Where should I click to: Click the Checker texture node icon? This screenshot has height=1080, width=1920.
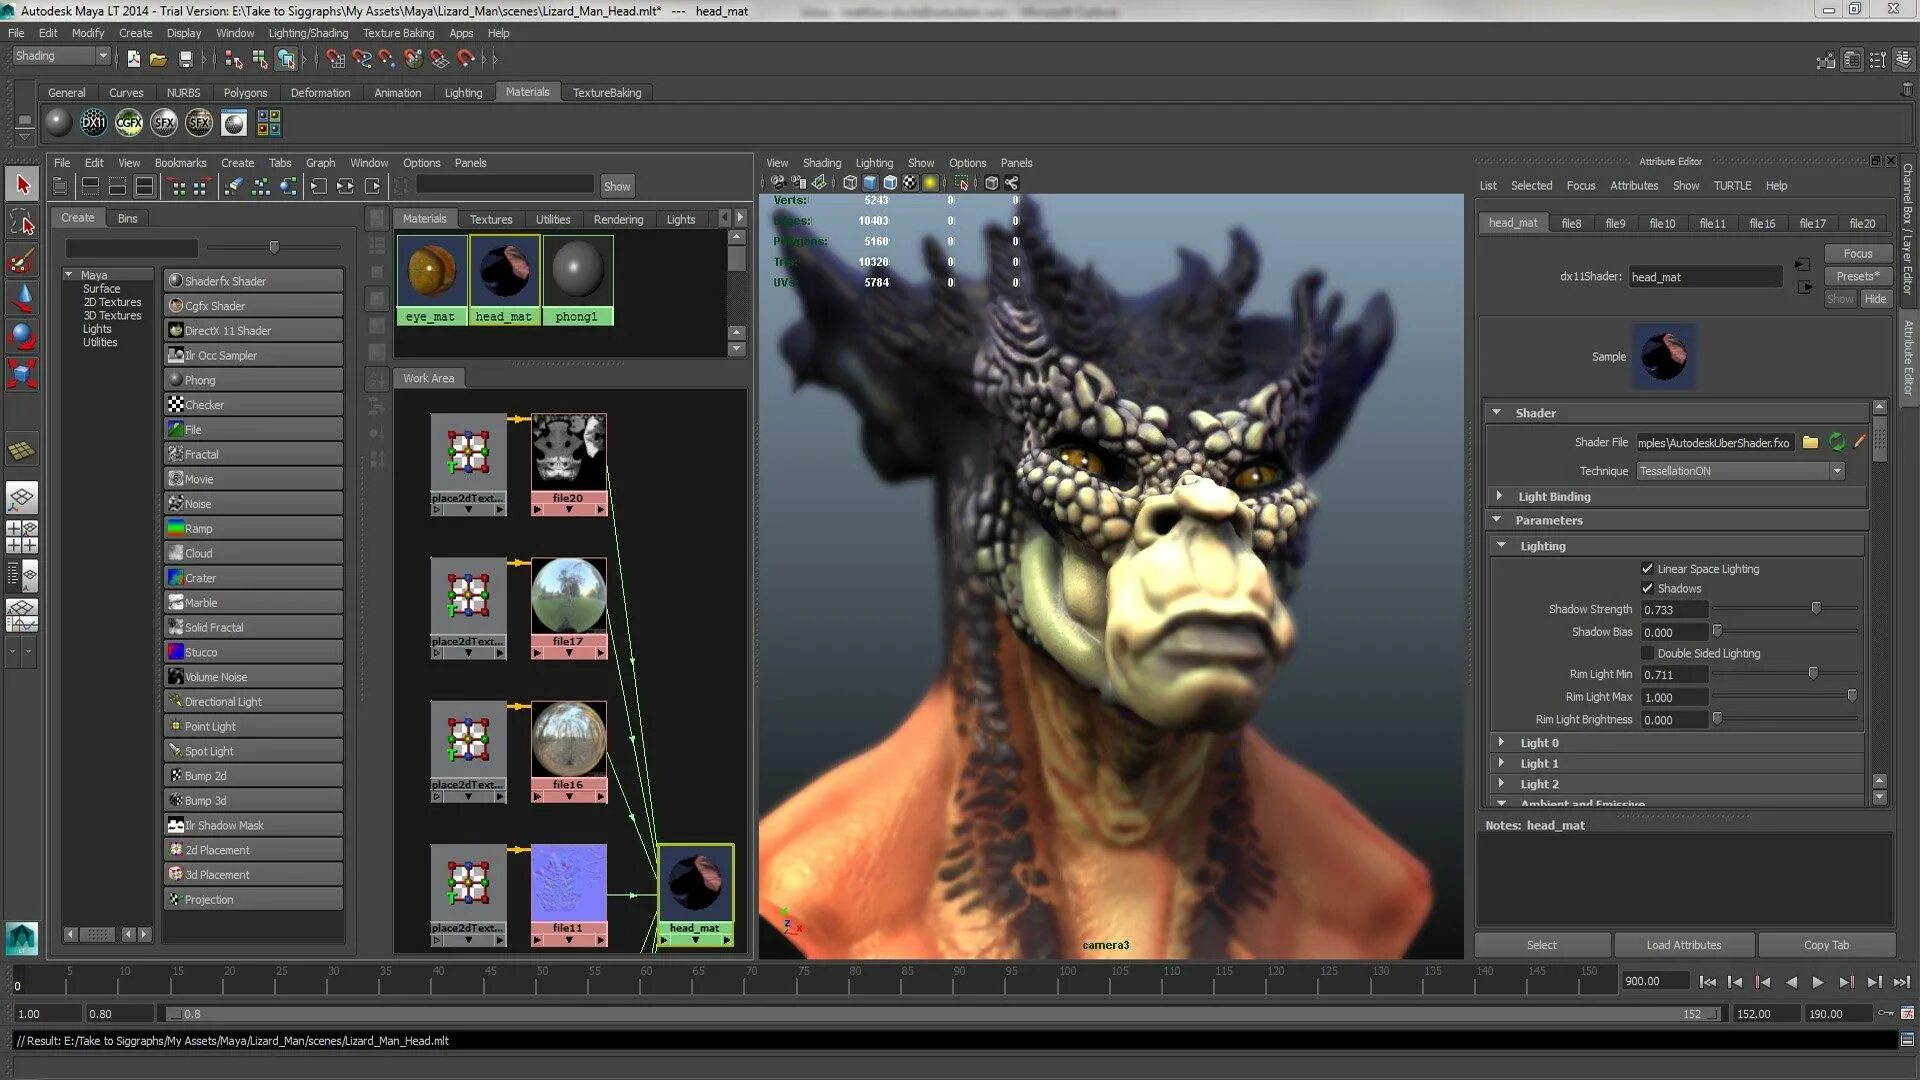[176, 405]
